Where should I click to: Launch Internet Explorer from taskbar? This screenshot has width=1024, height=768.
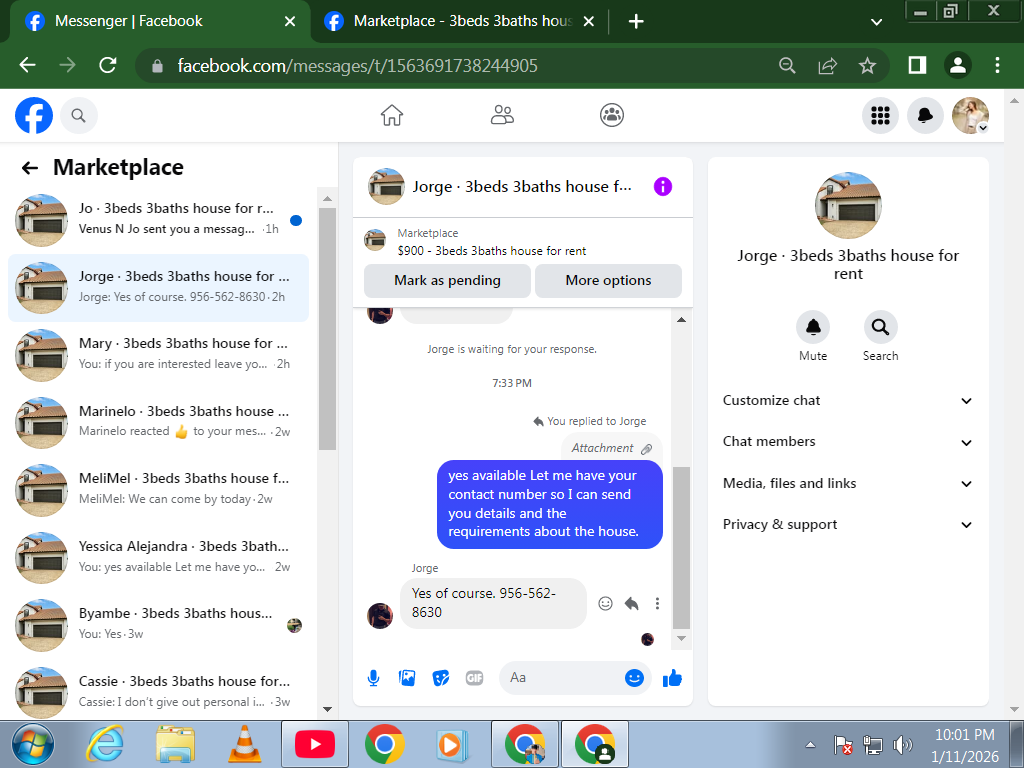coord(105,744)
